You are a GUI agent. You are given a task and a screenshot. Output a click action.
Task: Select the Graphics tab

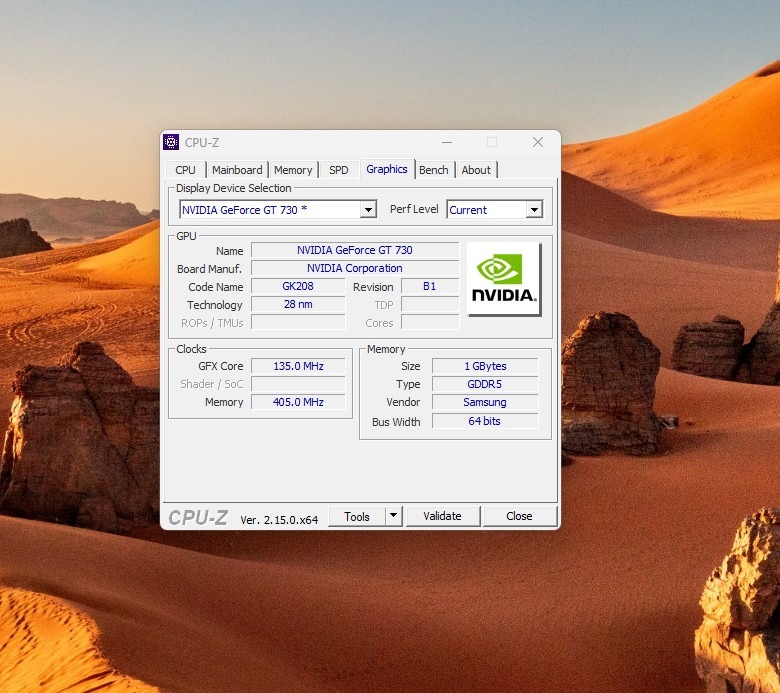[387, 169]
